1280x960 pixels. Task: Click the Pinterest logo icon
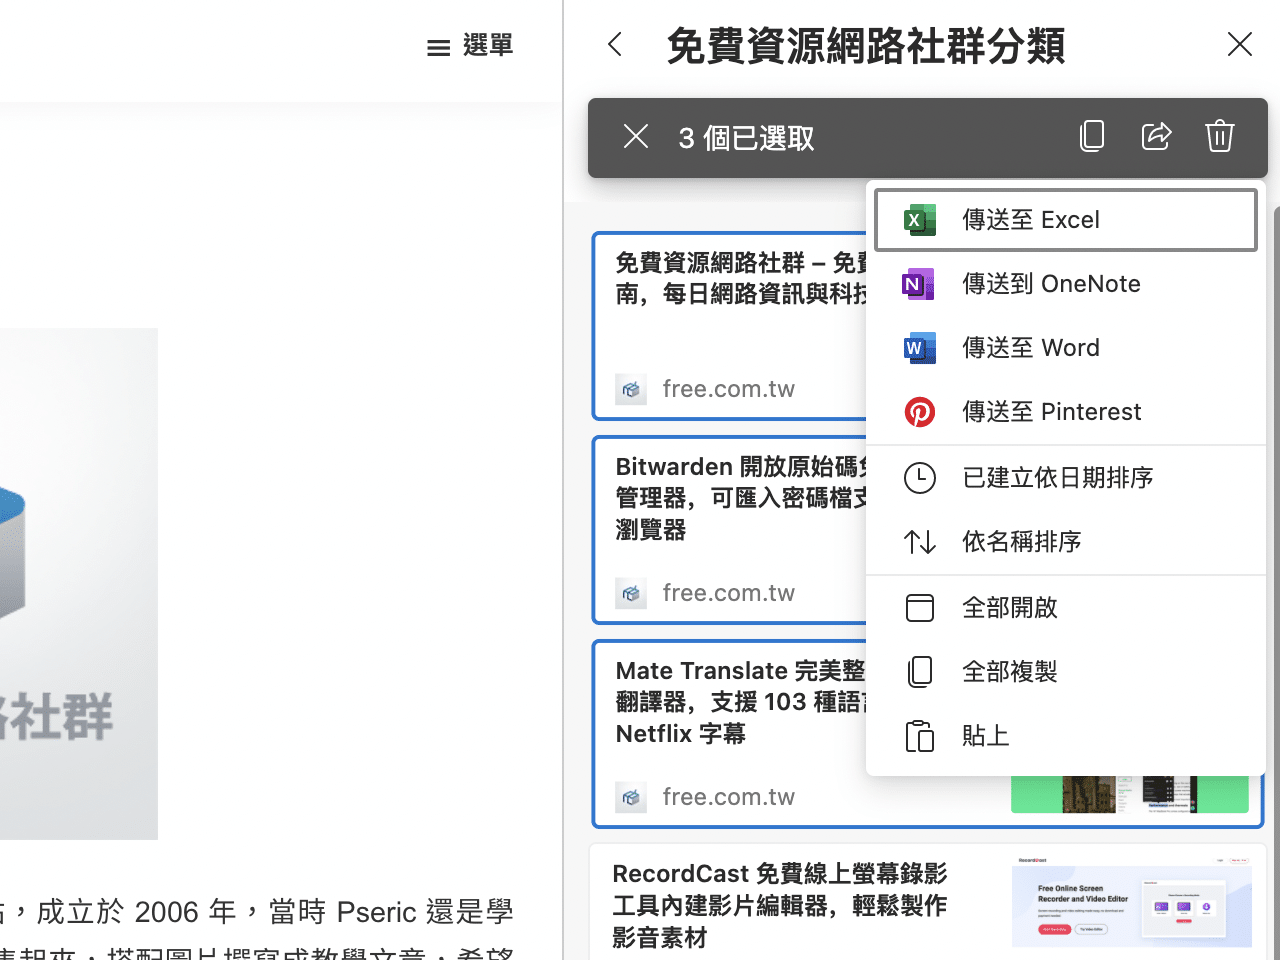pos(920,412)
